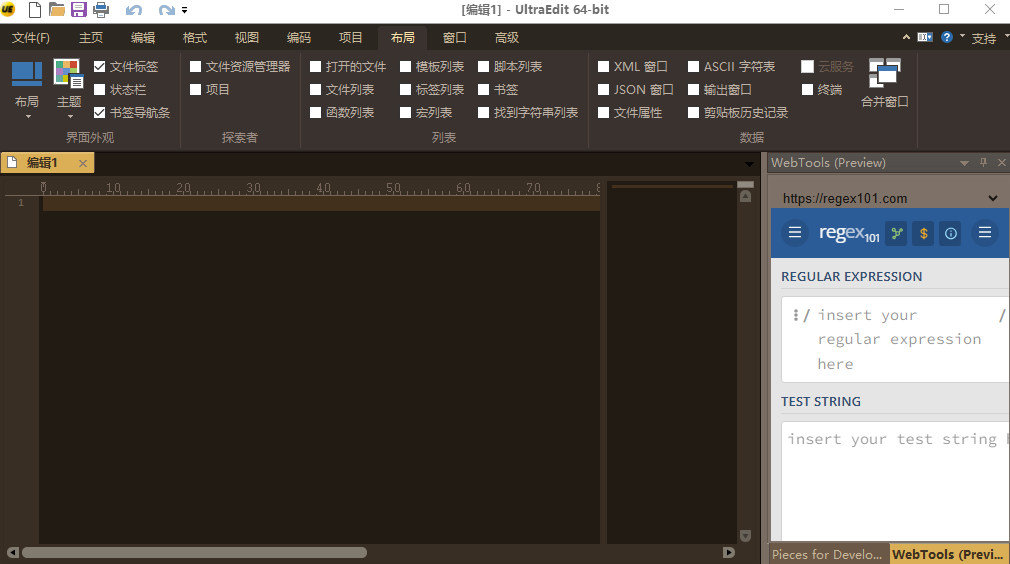Open help via the blue question mark
Viewport: 1010px width, 564px height.
pyautogui.click(x=946, y=37)
